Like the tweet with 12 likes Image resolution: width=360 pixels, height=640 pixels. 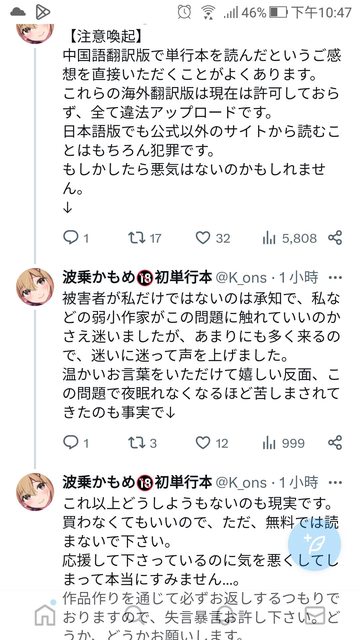click(212, 442)
